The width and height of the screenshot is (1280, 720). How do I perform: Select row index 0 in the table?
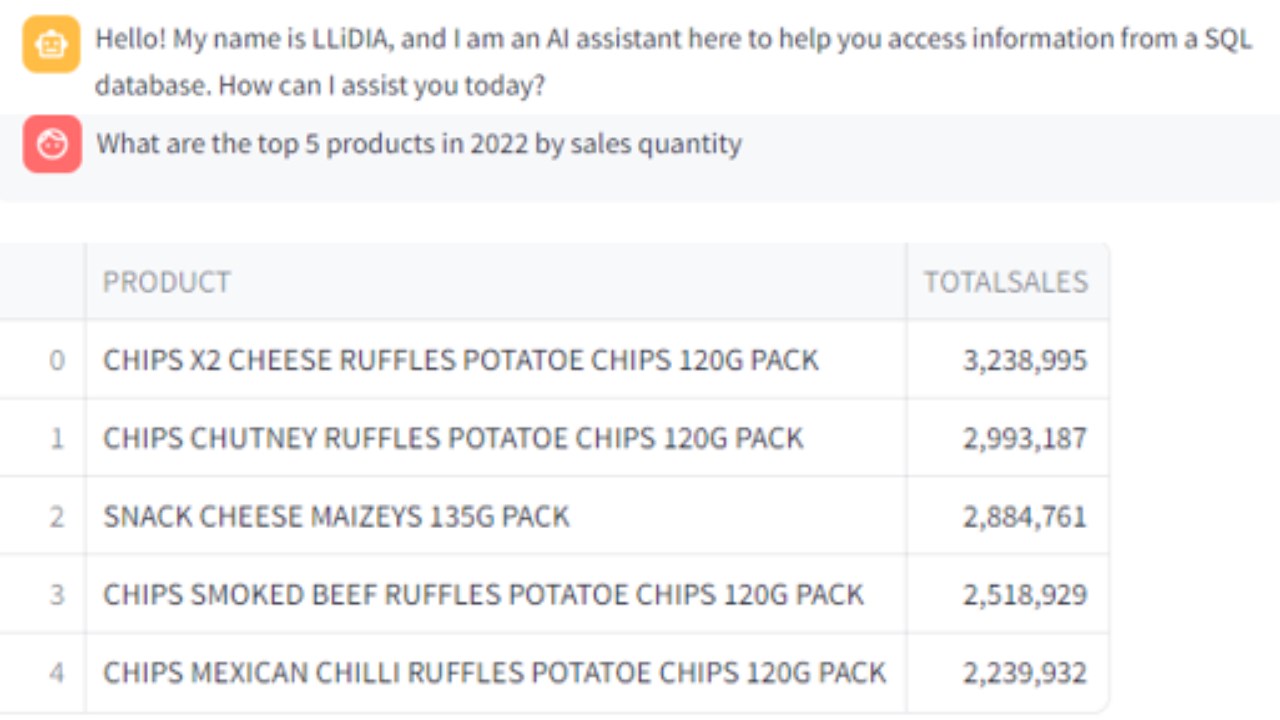pyautogui.click(x=57, y=360)
